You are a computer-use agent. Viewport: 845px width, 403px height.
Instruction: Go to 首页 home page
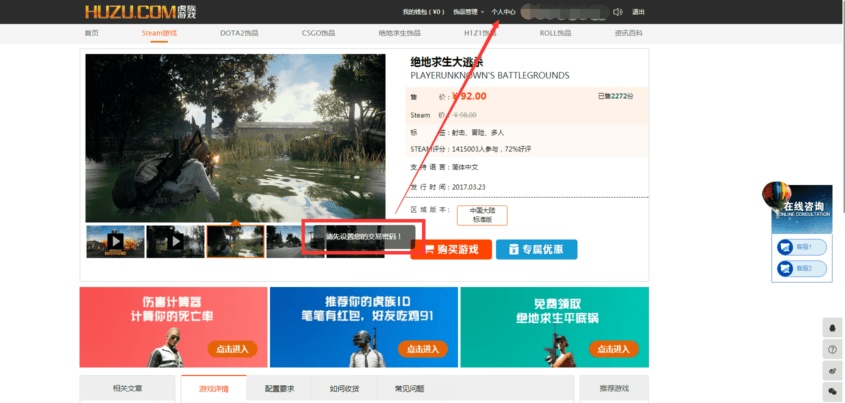92,33
